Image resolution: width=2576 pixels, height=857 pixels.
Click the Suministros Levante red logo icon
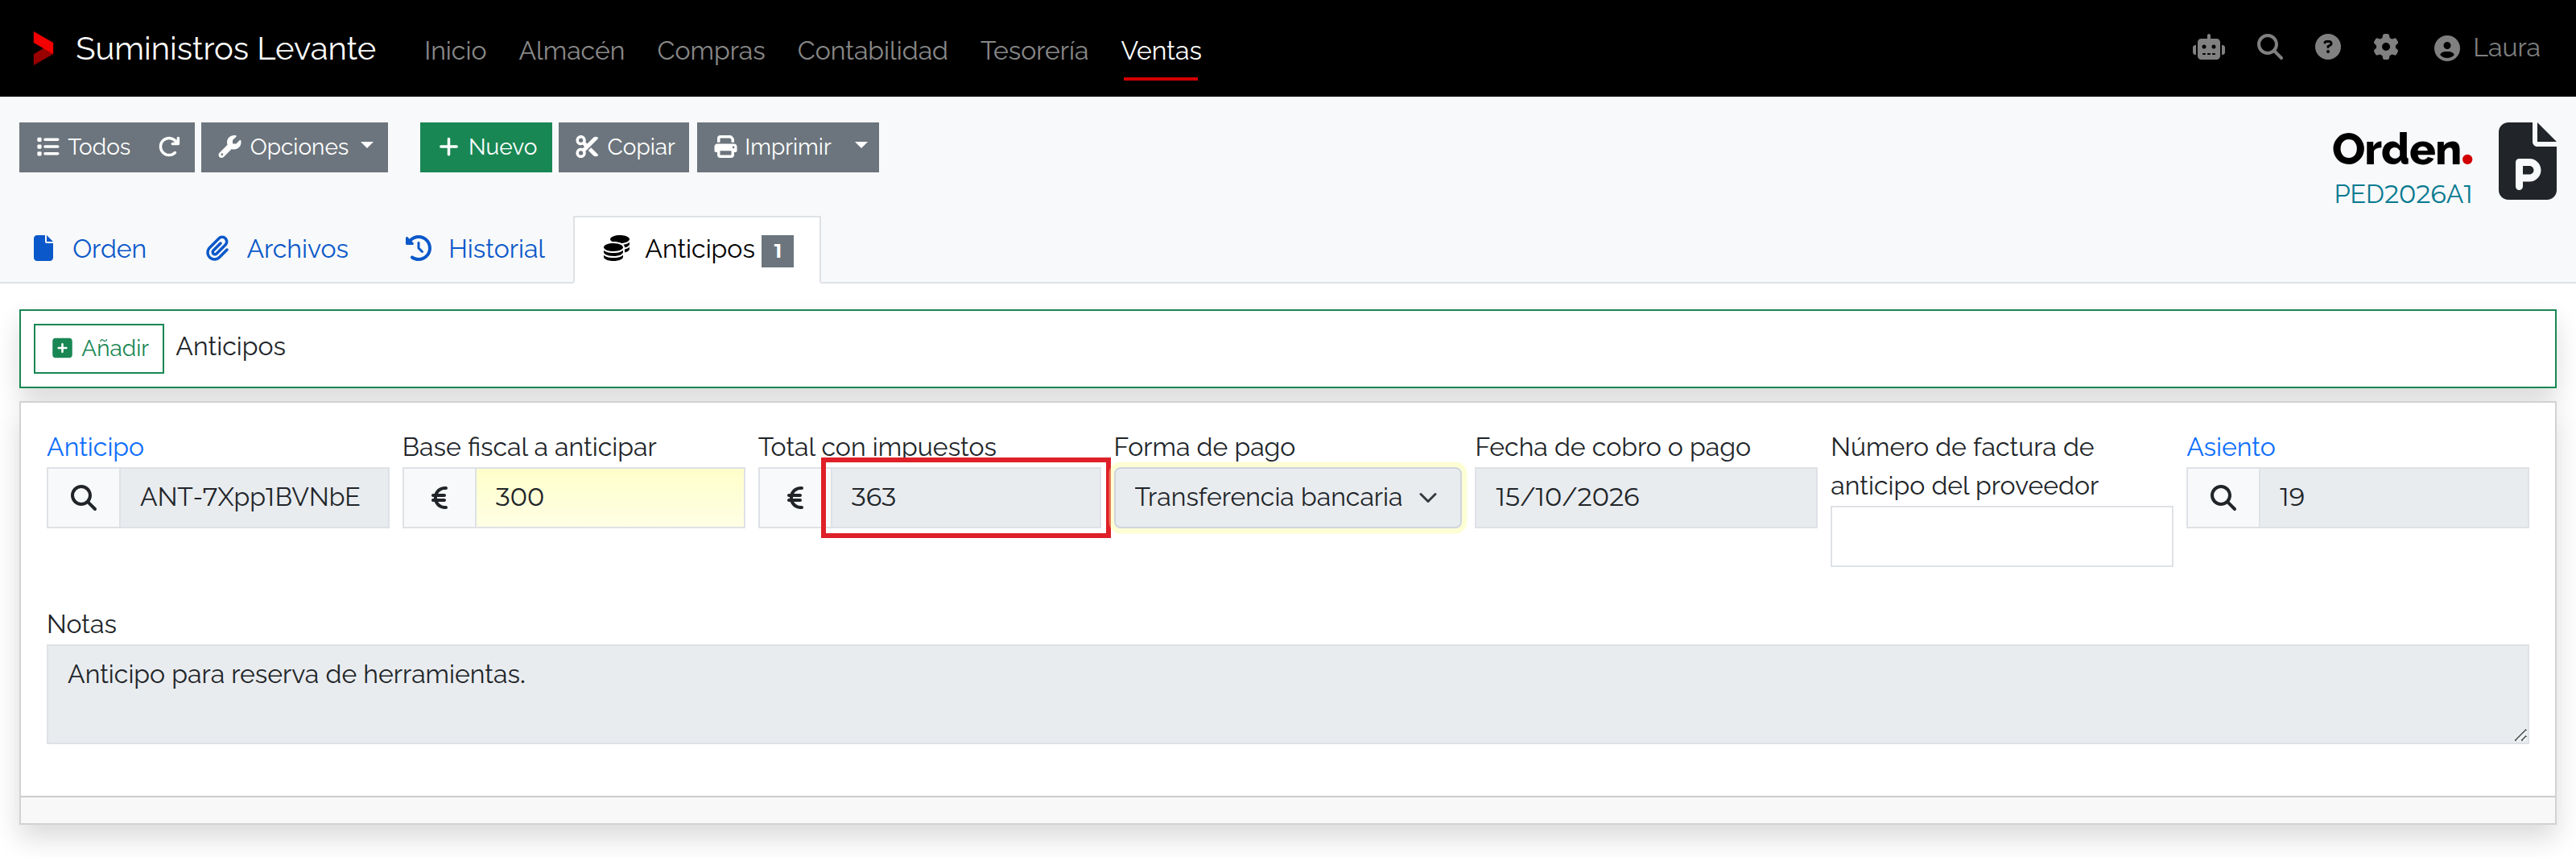42,48
